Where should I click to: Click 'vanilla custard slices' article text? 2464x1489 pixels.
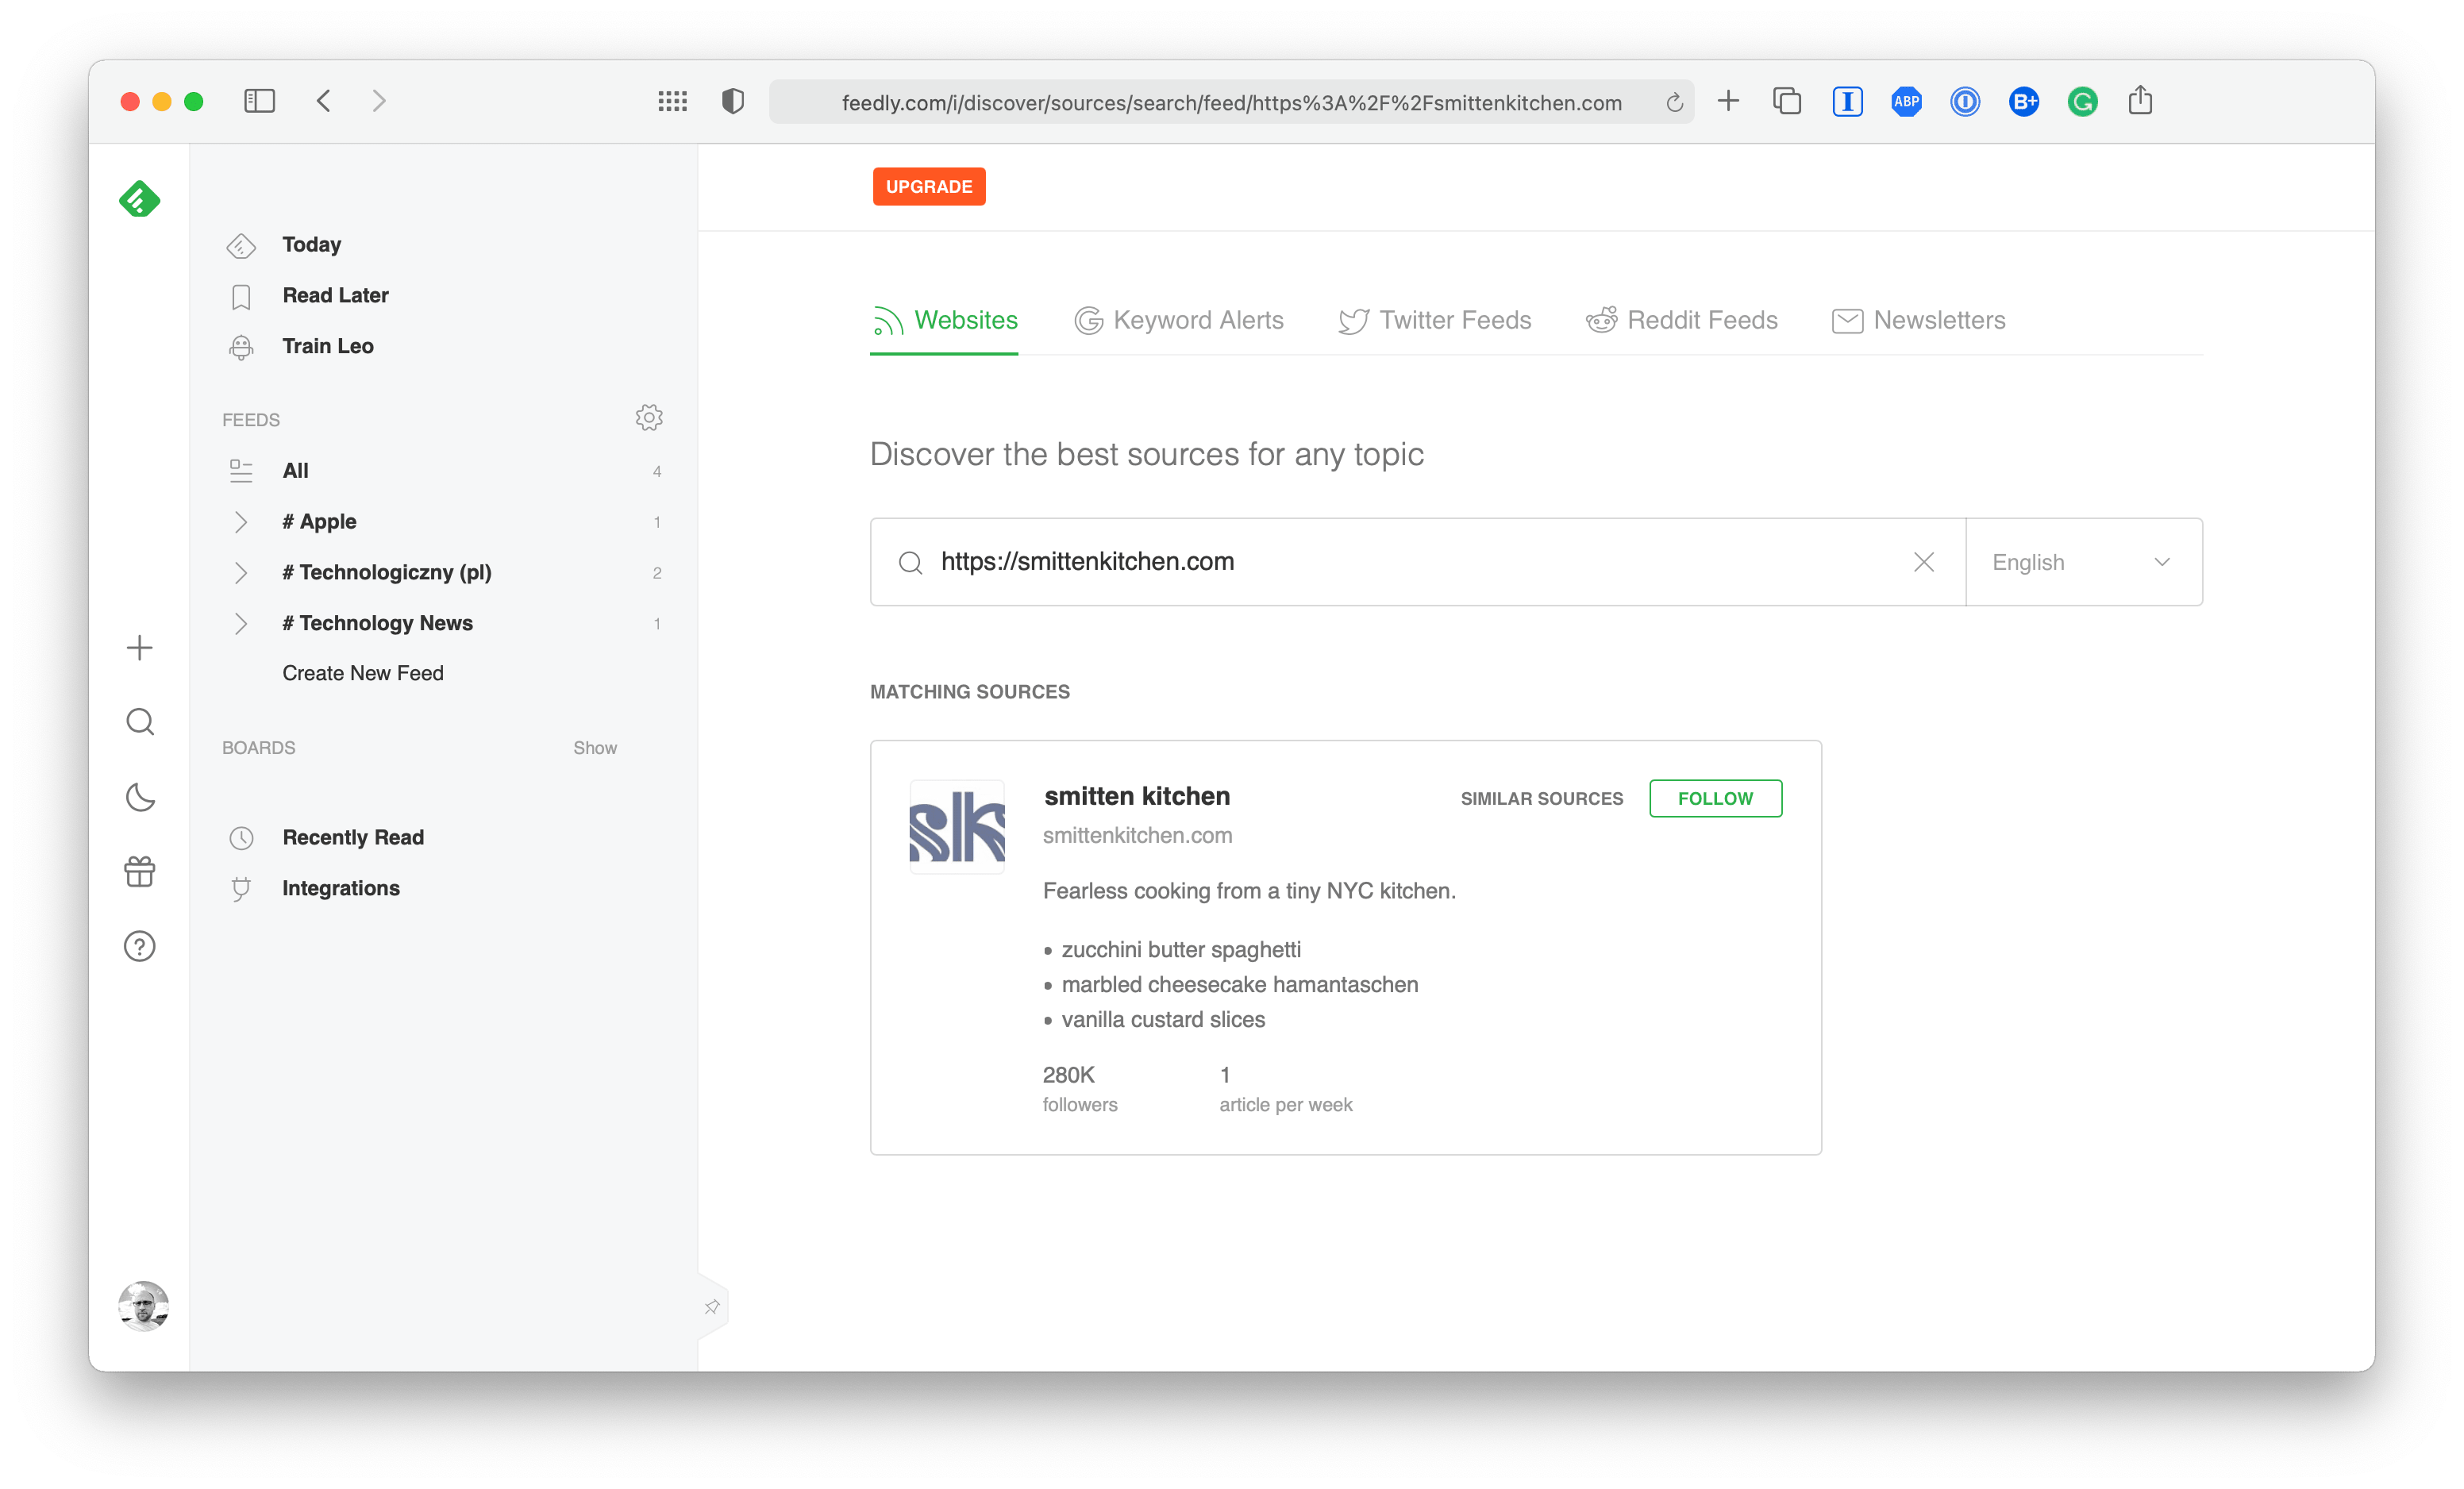coord(1164,1020)
